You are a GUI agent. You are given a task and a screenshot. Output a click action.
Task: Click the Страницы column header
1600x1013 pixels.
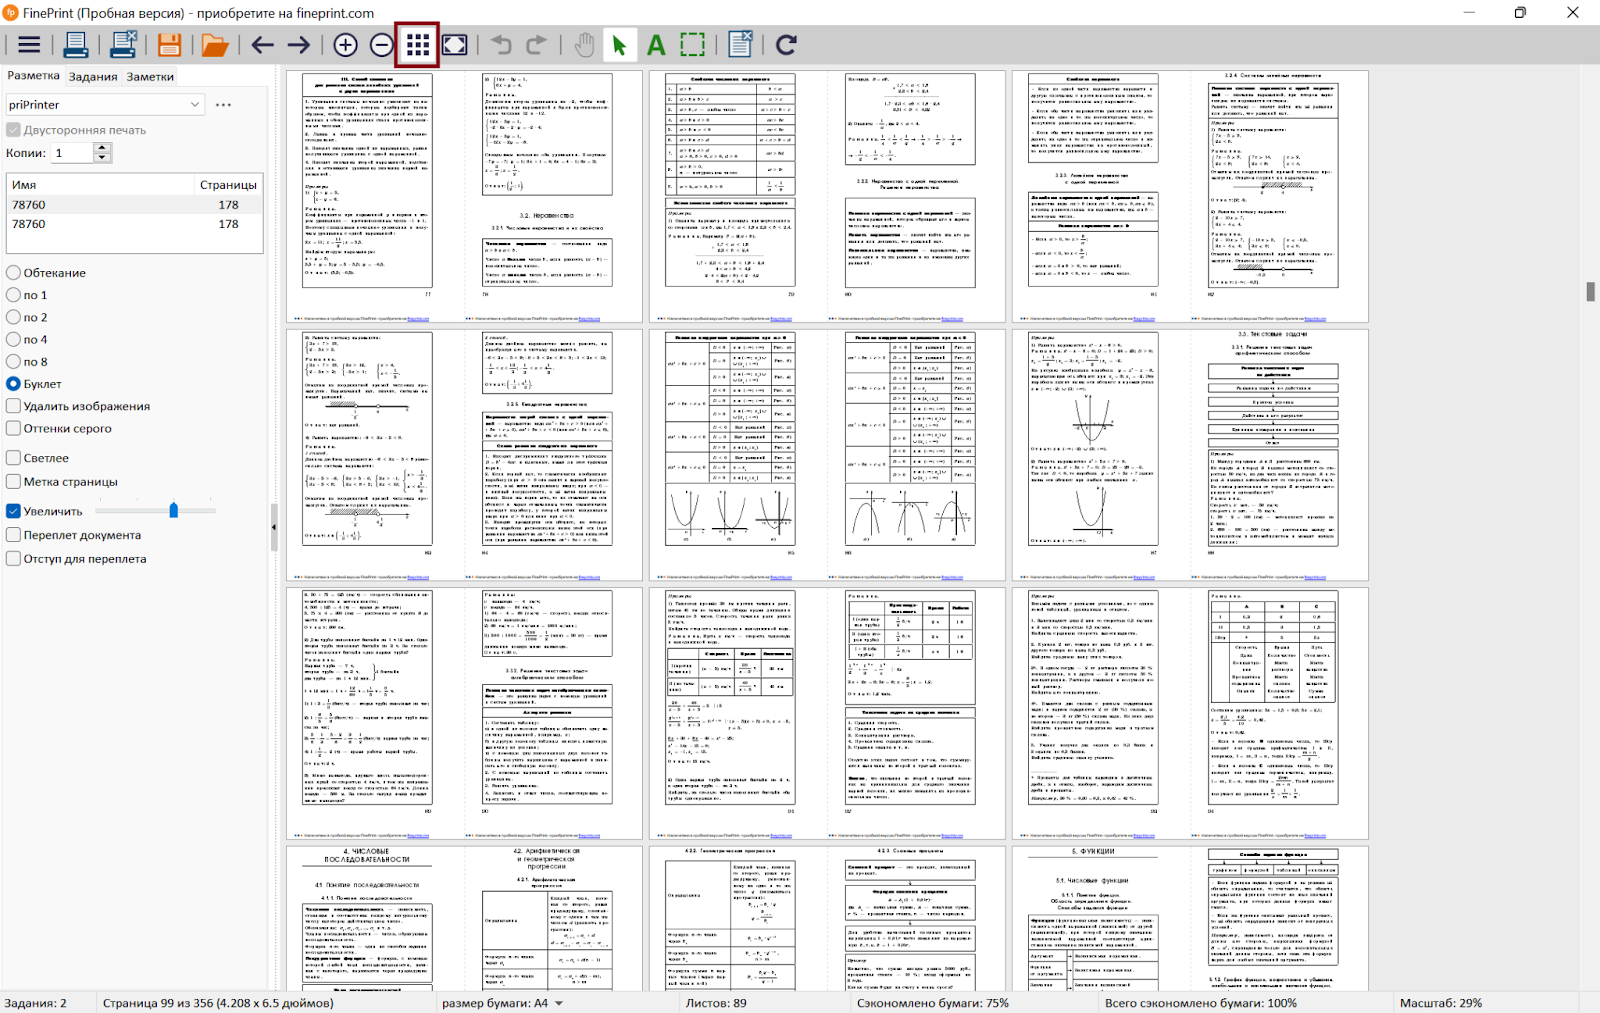pyautogui.click(x=228, y=185)
